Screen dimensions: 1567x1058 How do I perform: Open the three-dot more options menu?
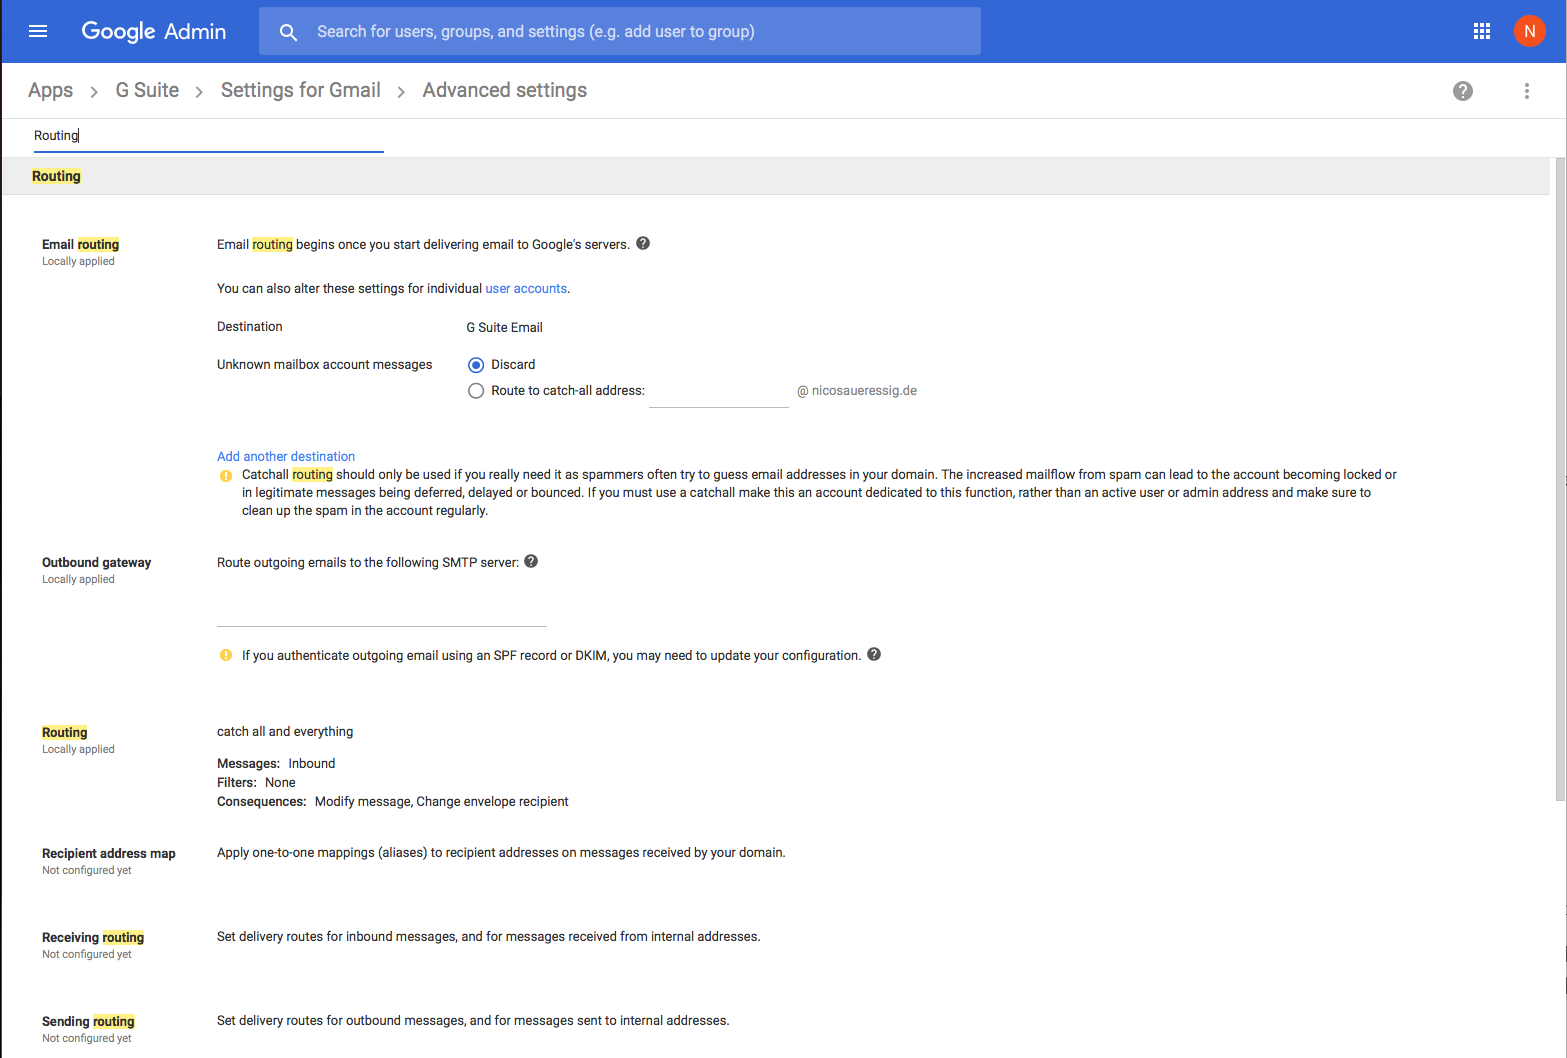[x=1527, y=91]
